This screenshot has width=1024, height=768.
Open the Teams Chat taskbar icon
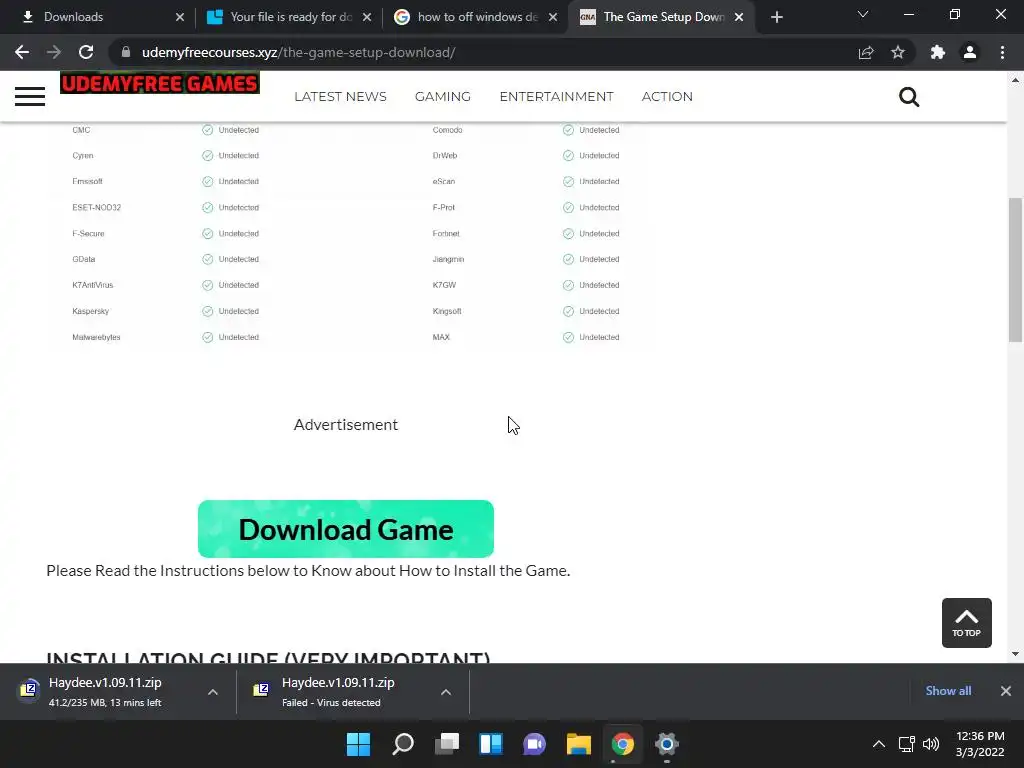tap(534, 744)
